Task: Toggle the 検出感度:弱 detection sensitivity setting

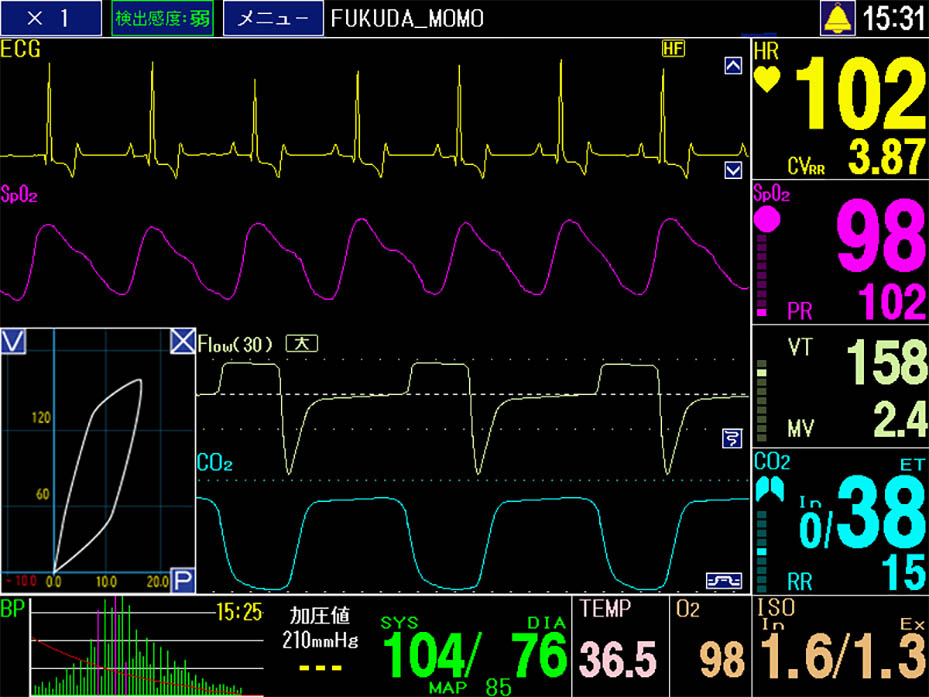Action: pyautogui.click(x=163, y=19)
